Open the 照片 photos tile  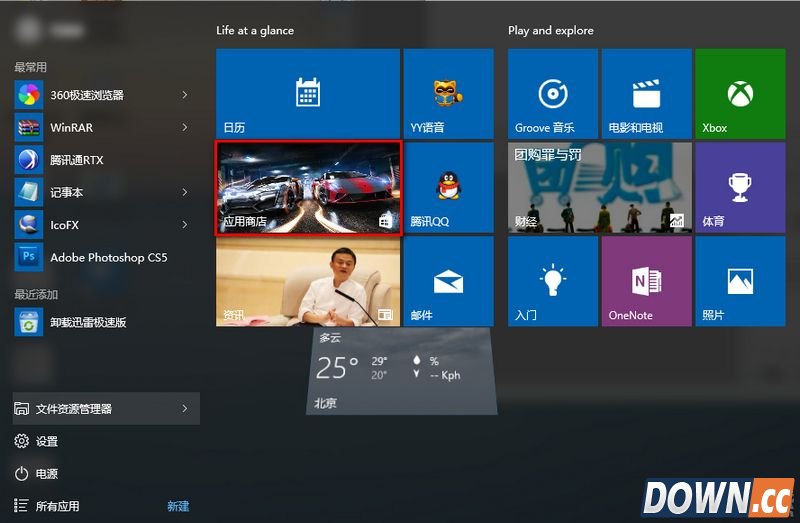[740, 281]
